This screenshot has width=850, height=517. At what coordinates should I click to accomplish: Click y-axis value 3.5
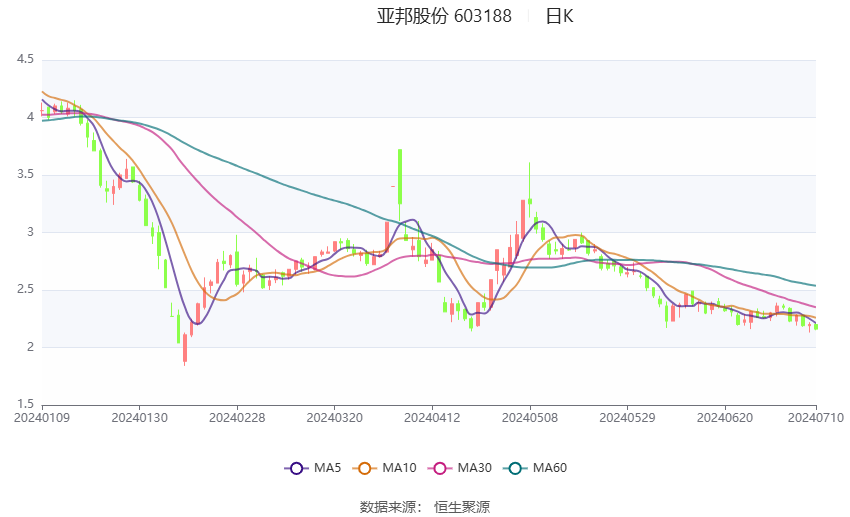pos(25,175)
